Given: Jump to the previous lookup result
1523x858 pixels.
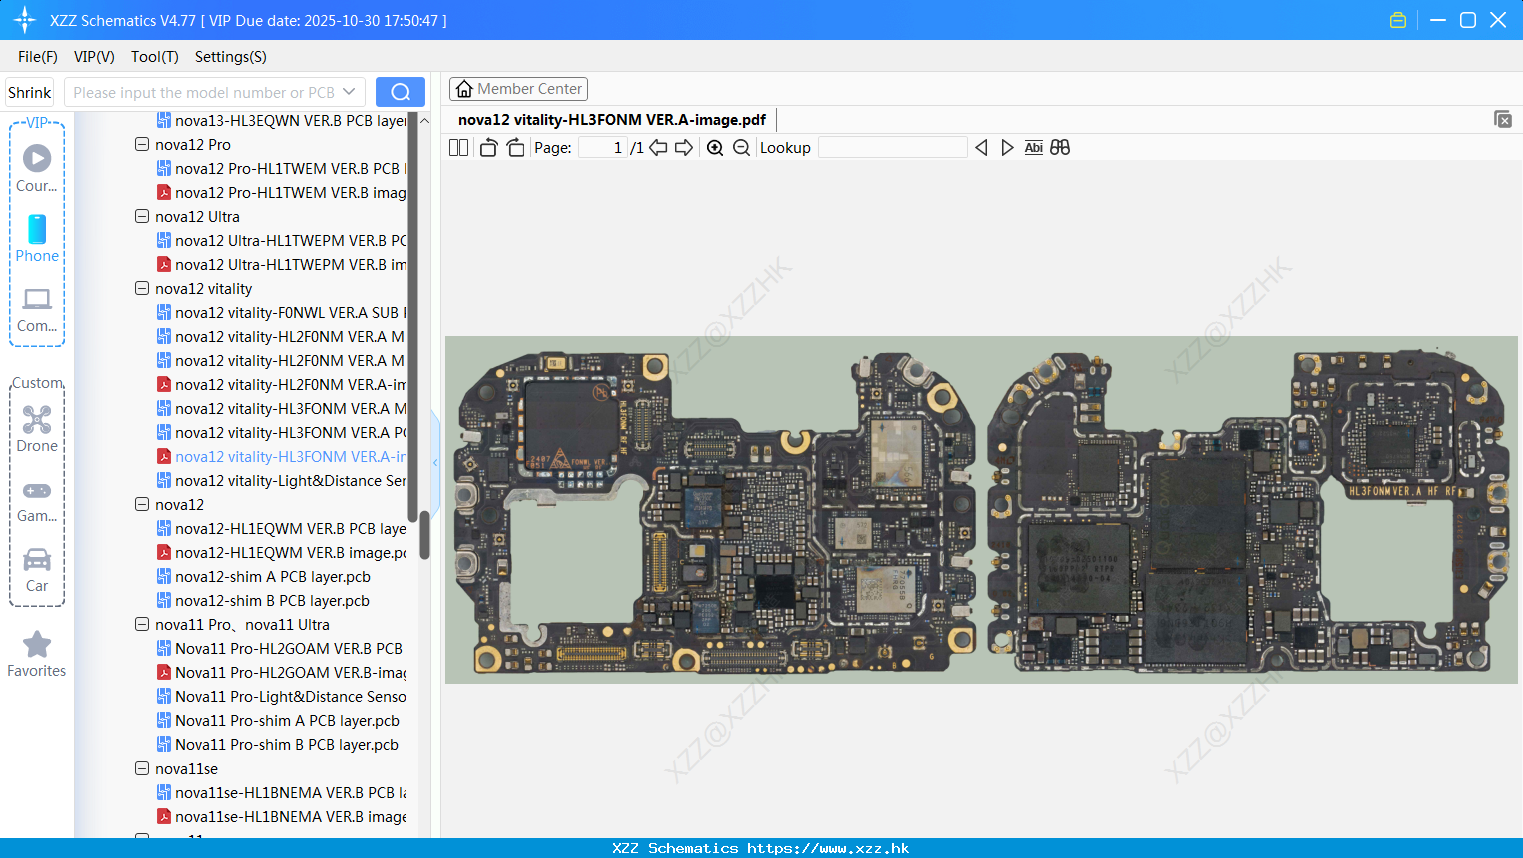Looking at the screenshot, I should coord(981,148).
